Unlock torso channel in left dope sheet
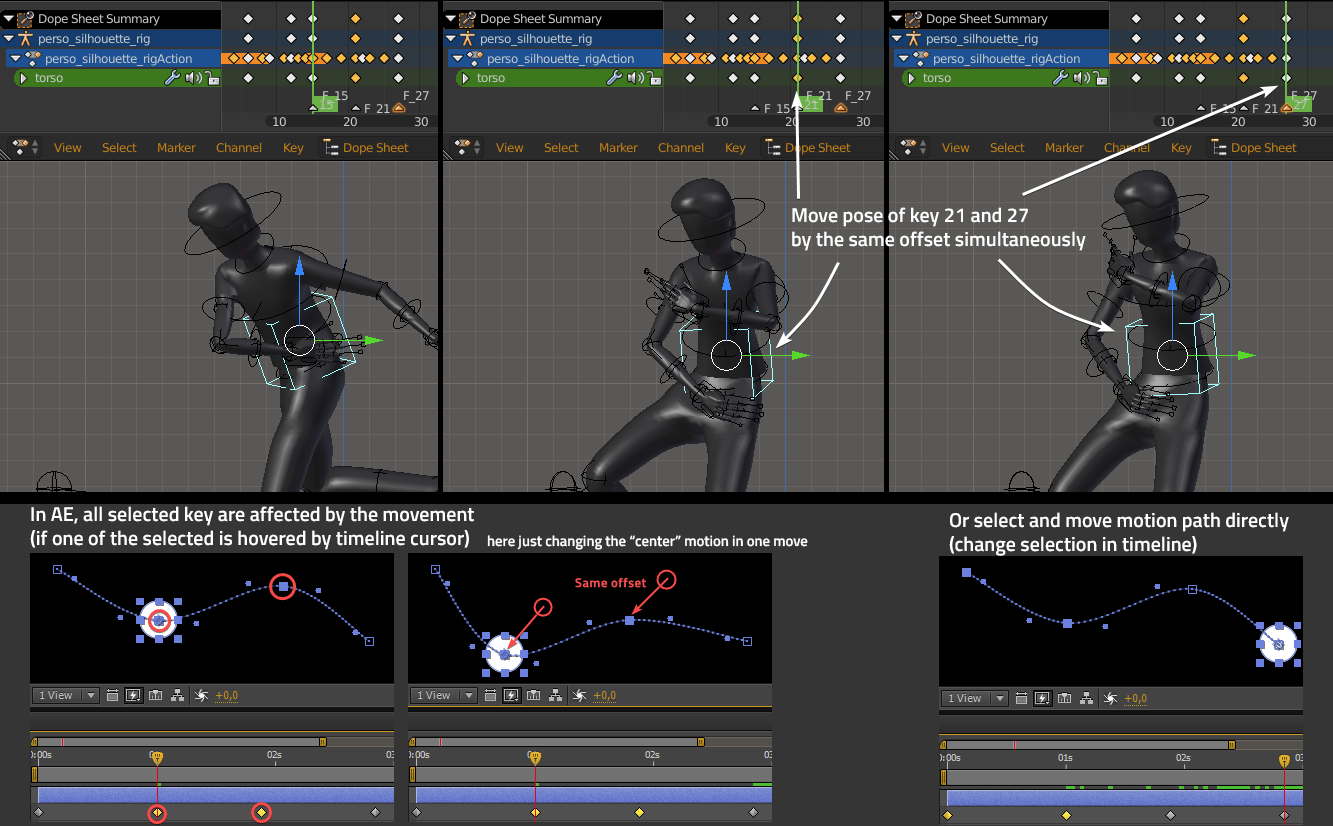 coord(211,78)
